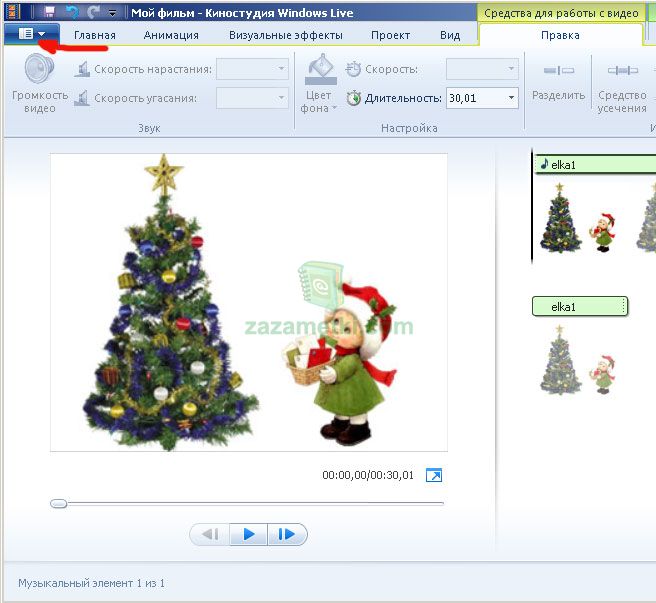Open the Movie Maker application menu button

coord(32,34)
